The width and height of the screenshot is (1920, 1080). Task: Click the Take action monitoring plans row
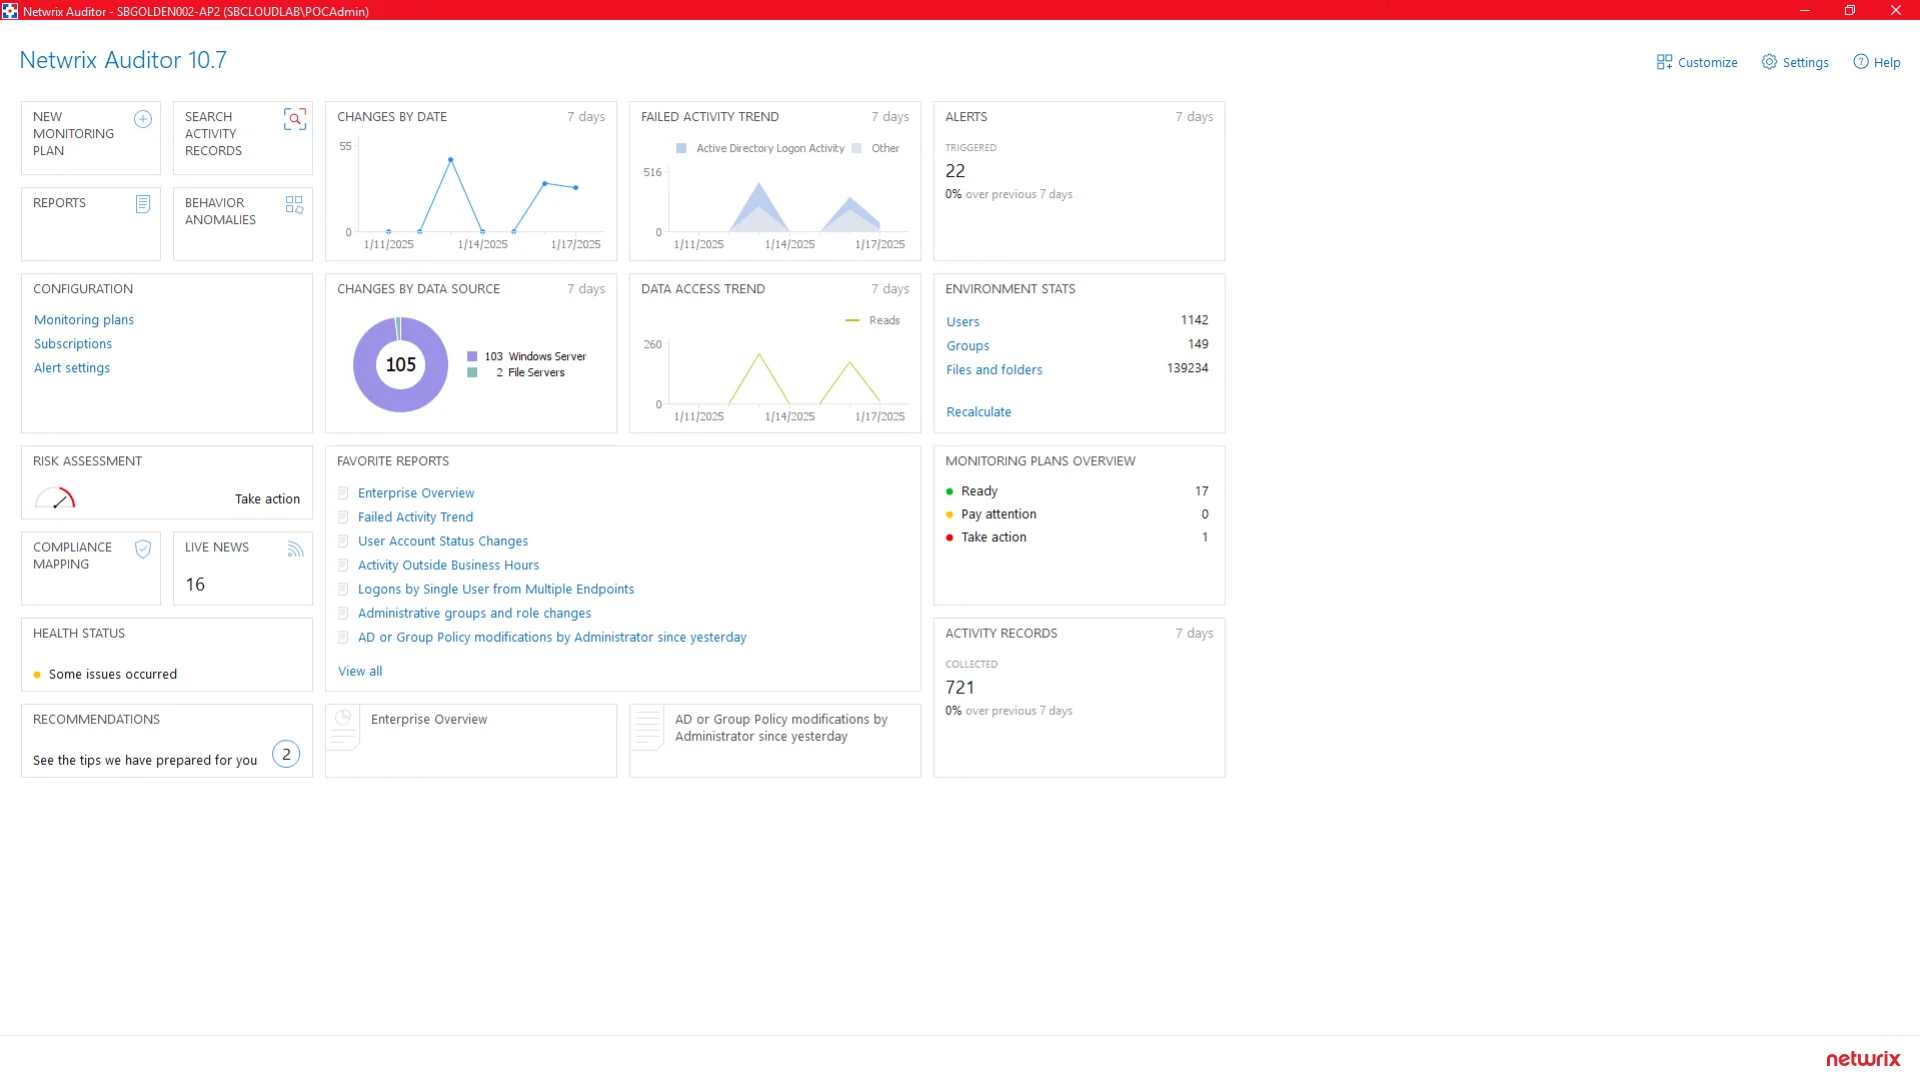[x=1078, y=537]
